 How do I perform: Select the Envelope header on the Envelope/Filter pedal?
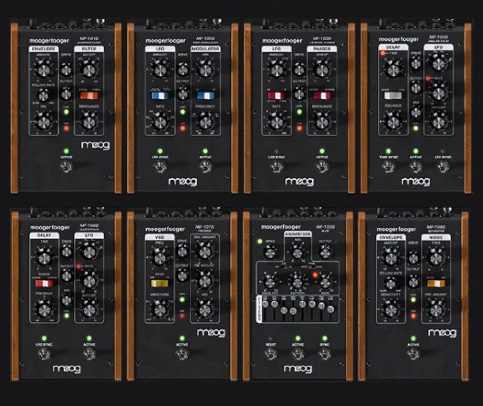pyautogui.click(x=43, y=49)
